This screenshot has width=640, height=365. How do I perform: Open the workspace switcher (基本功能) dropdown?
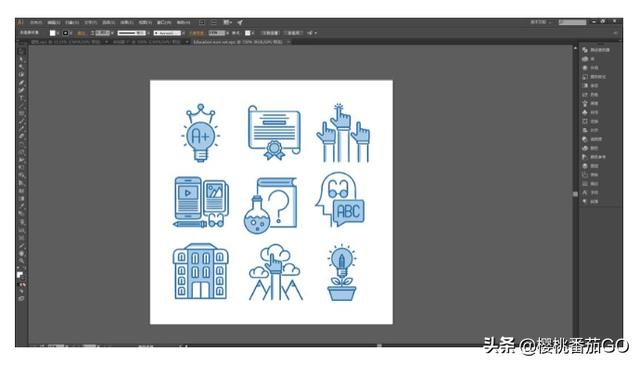pyautogui.click(x=541, y=22)
